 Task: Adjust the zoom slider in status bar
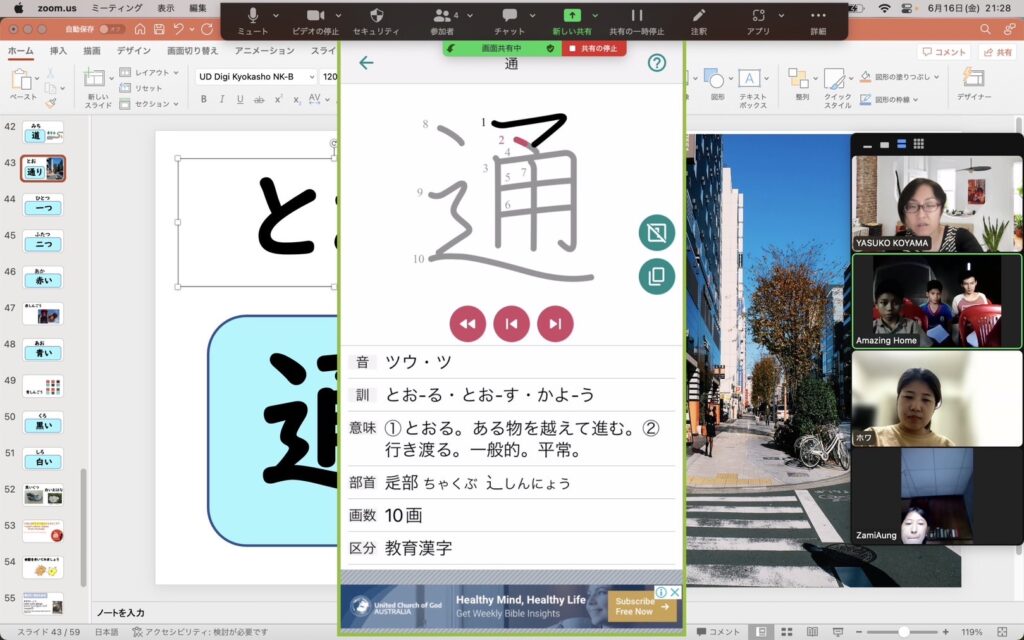[x=903, y=632]
